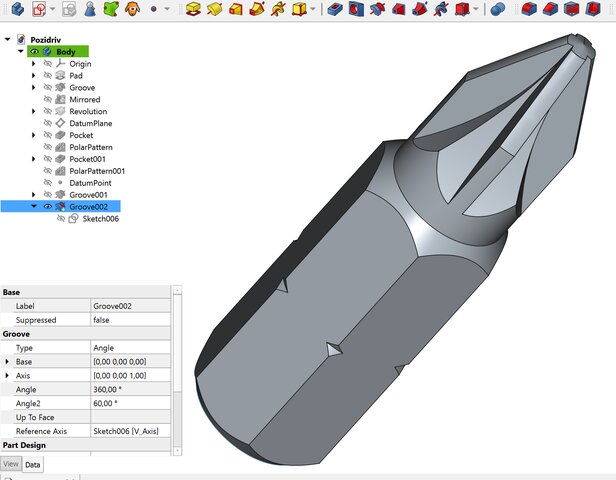This screenshot has height=480, width=616.
Task: Select the Groove tool in toolbar
Action: (377, 9)
